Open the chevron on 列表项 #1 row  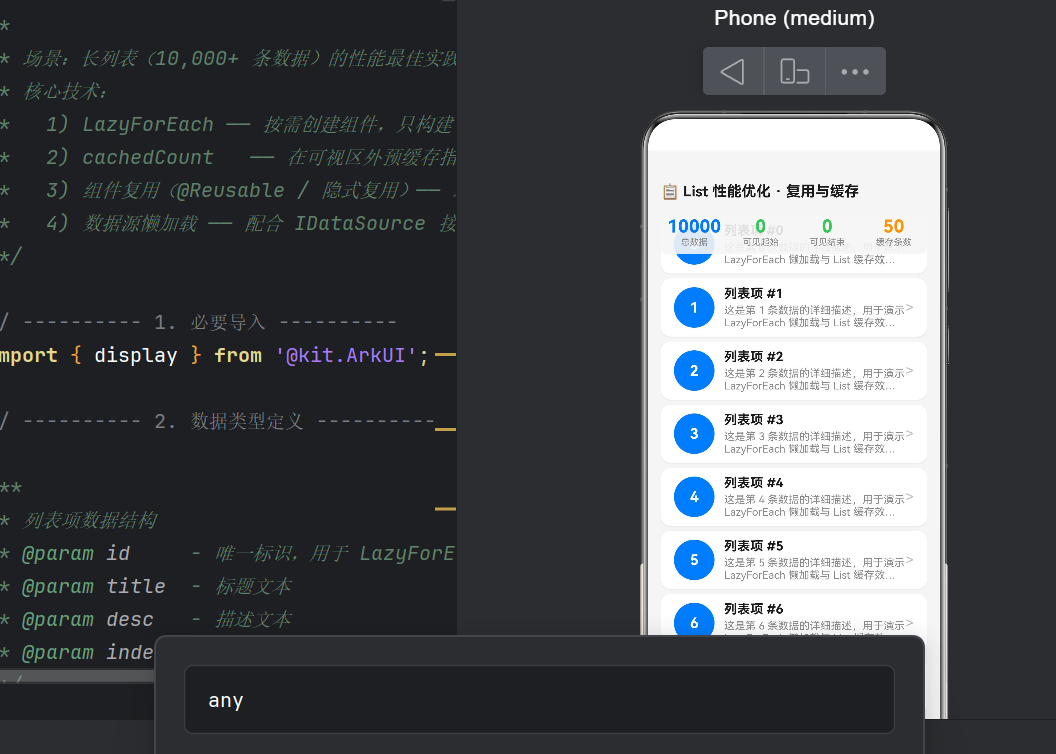[910, 308]
